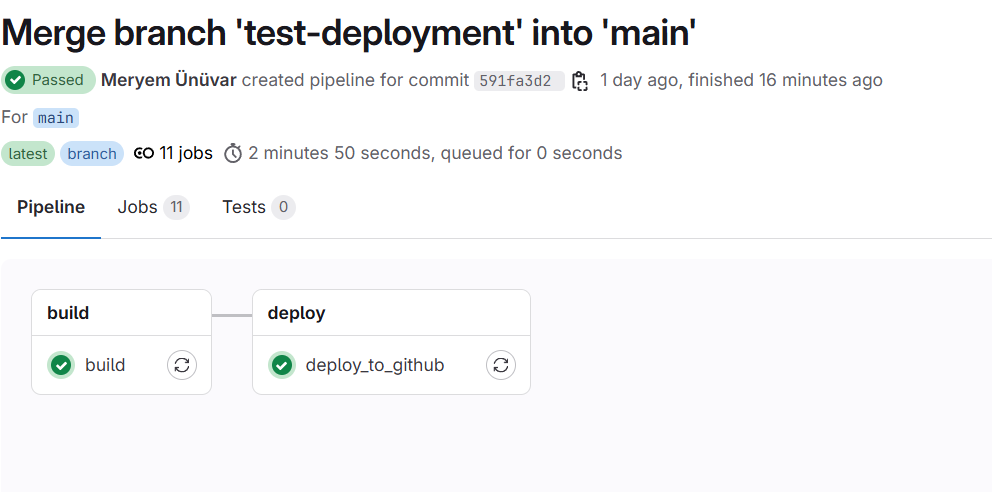
Task: Switch to the Tests tab
Action: pos(259,207)
